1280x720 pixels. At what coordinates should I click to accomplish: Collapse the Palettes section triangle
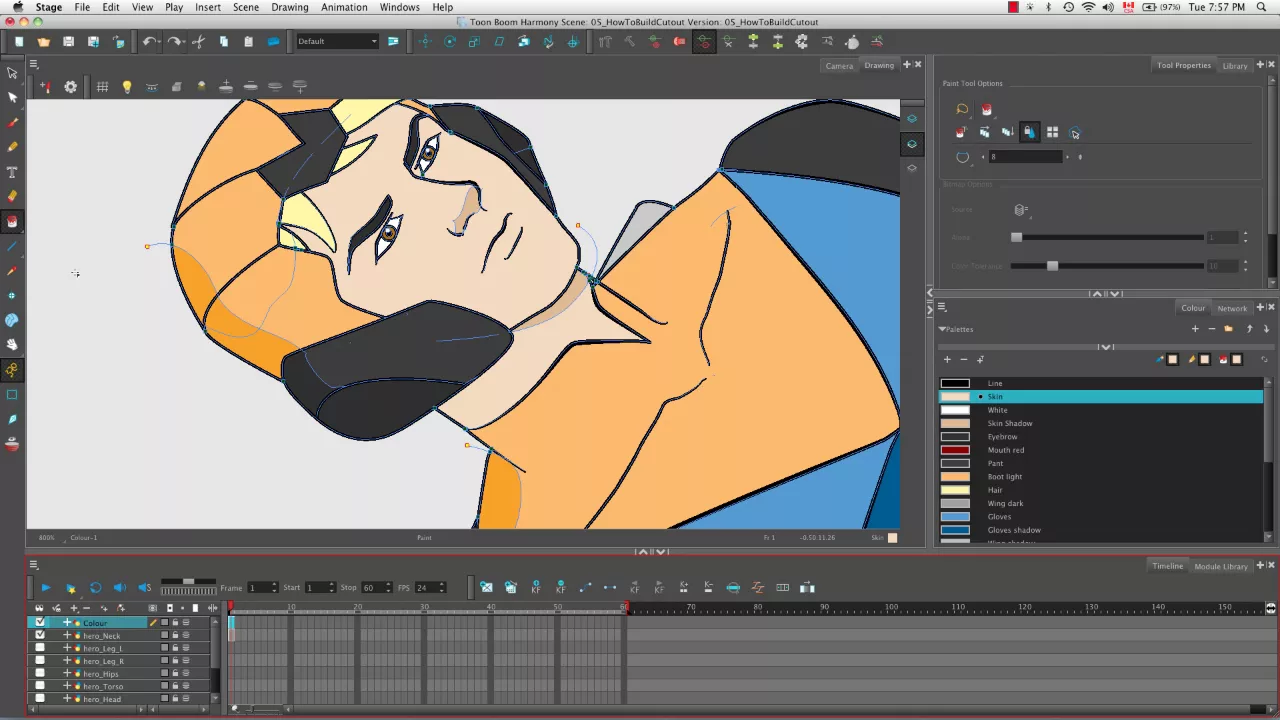(942, 329)
